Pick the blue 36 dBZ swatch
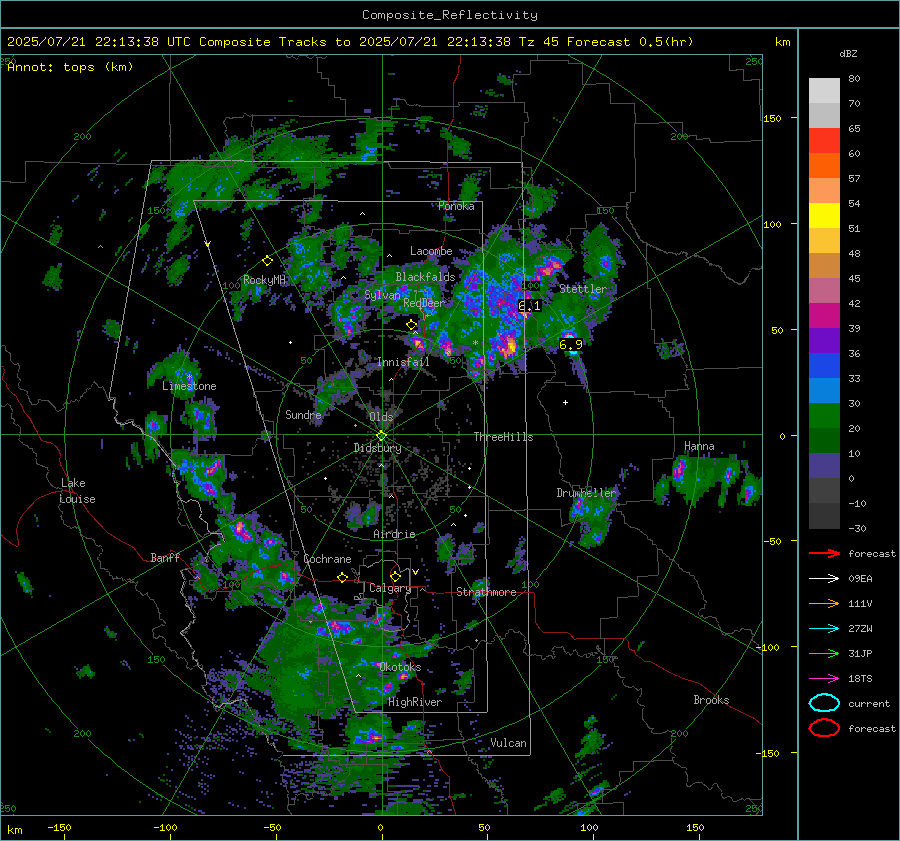Image resolution: width=900 pixels, height=841 pixels. pyautogui.click(x=824, y=365)
